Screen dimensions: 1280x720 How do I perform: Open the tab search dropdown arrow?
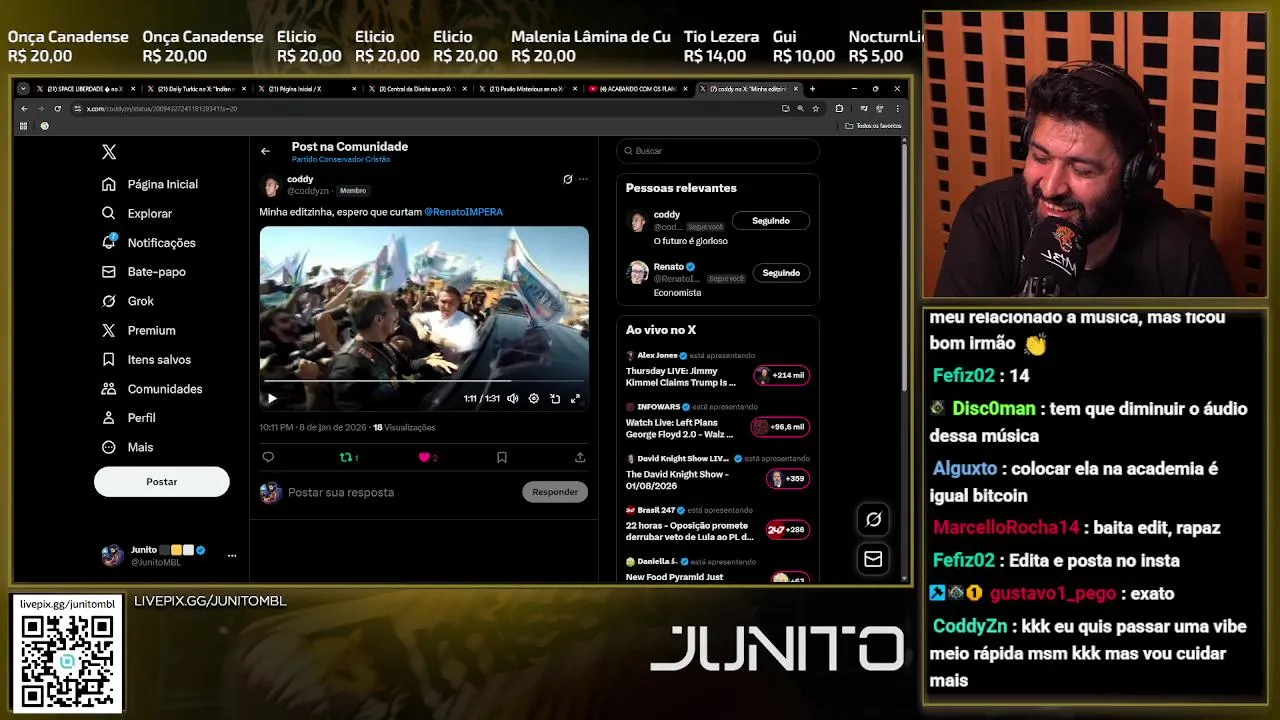tap(23, 89)
